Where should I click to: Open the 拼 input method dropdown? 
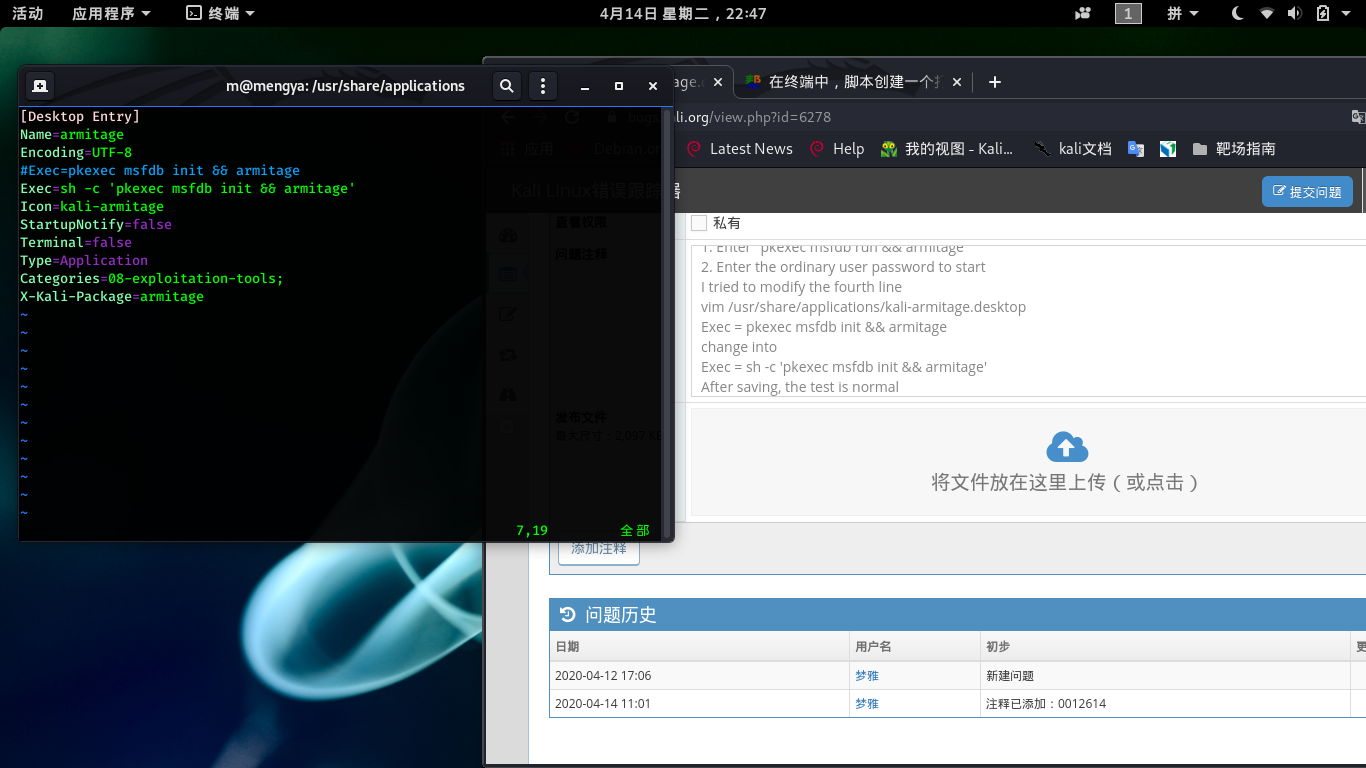(x=1183, y=13)
